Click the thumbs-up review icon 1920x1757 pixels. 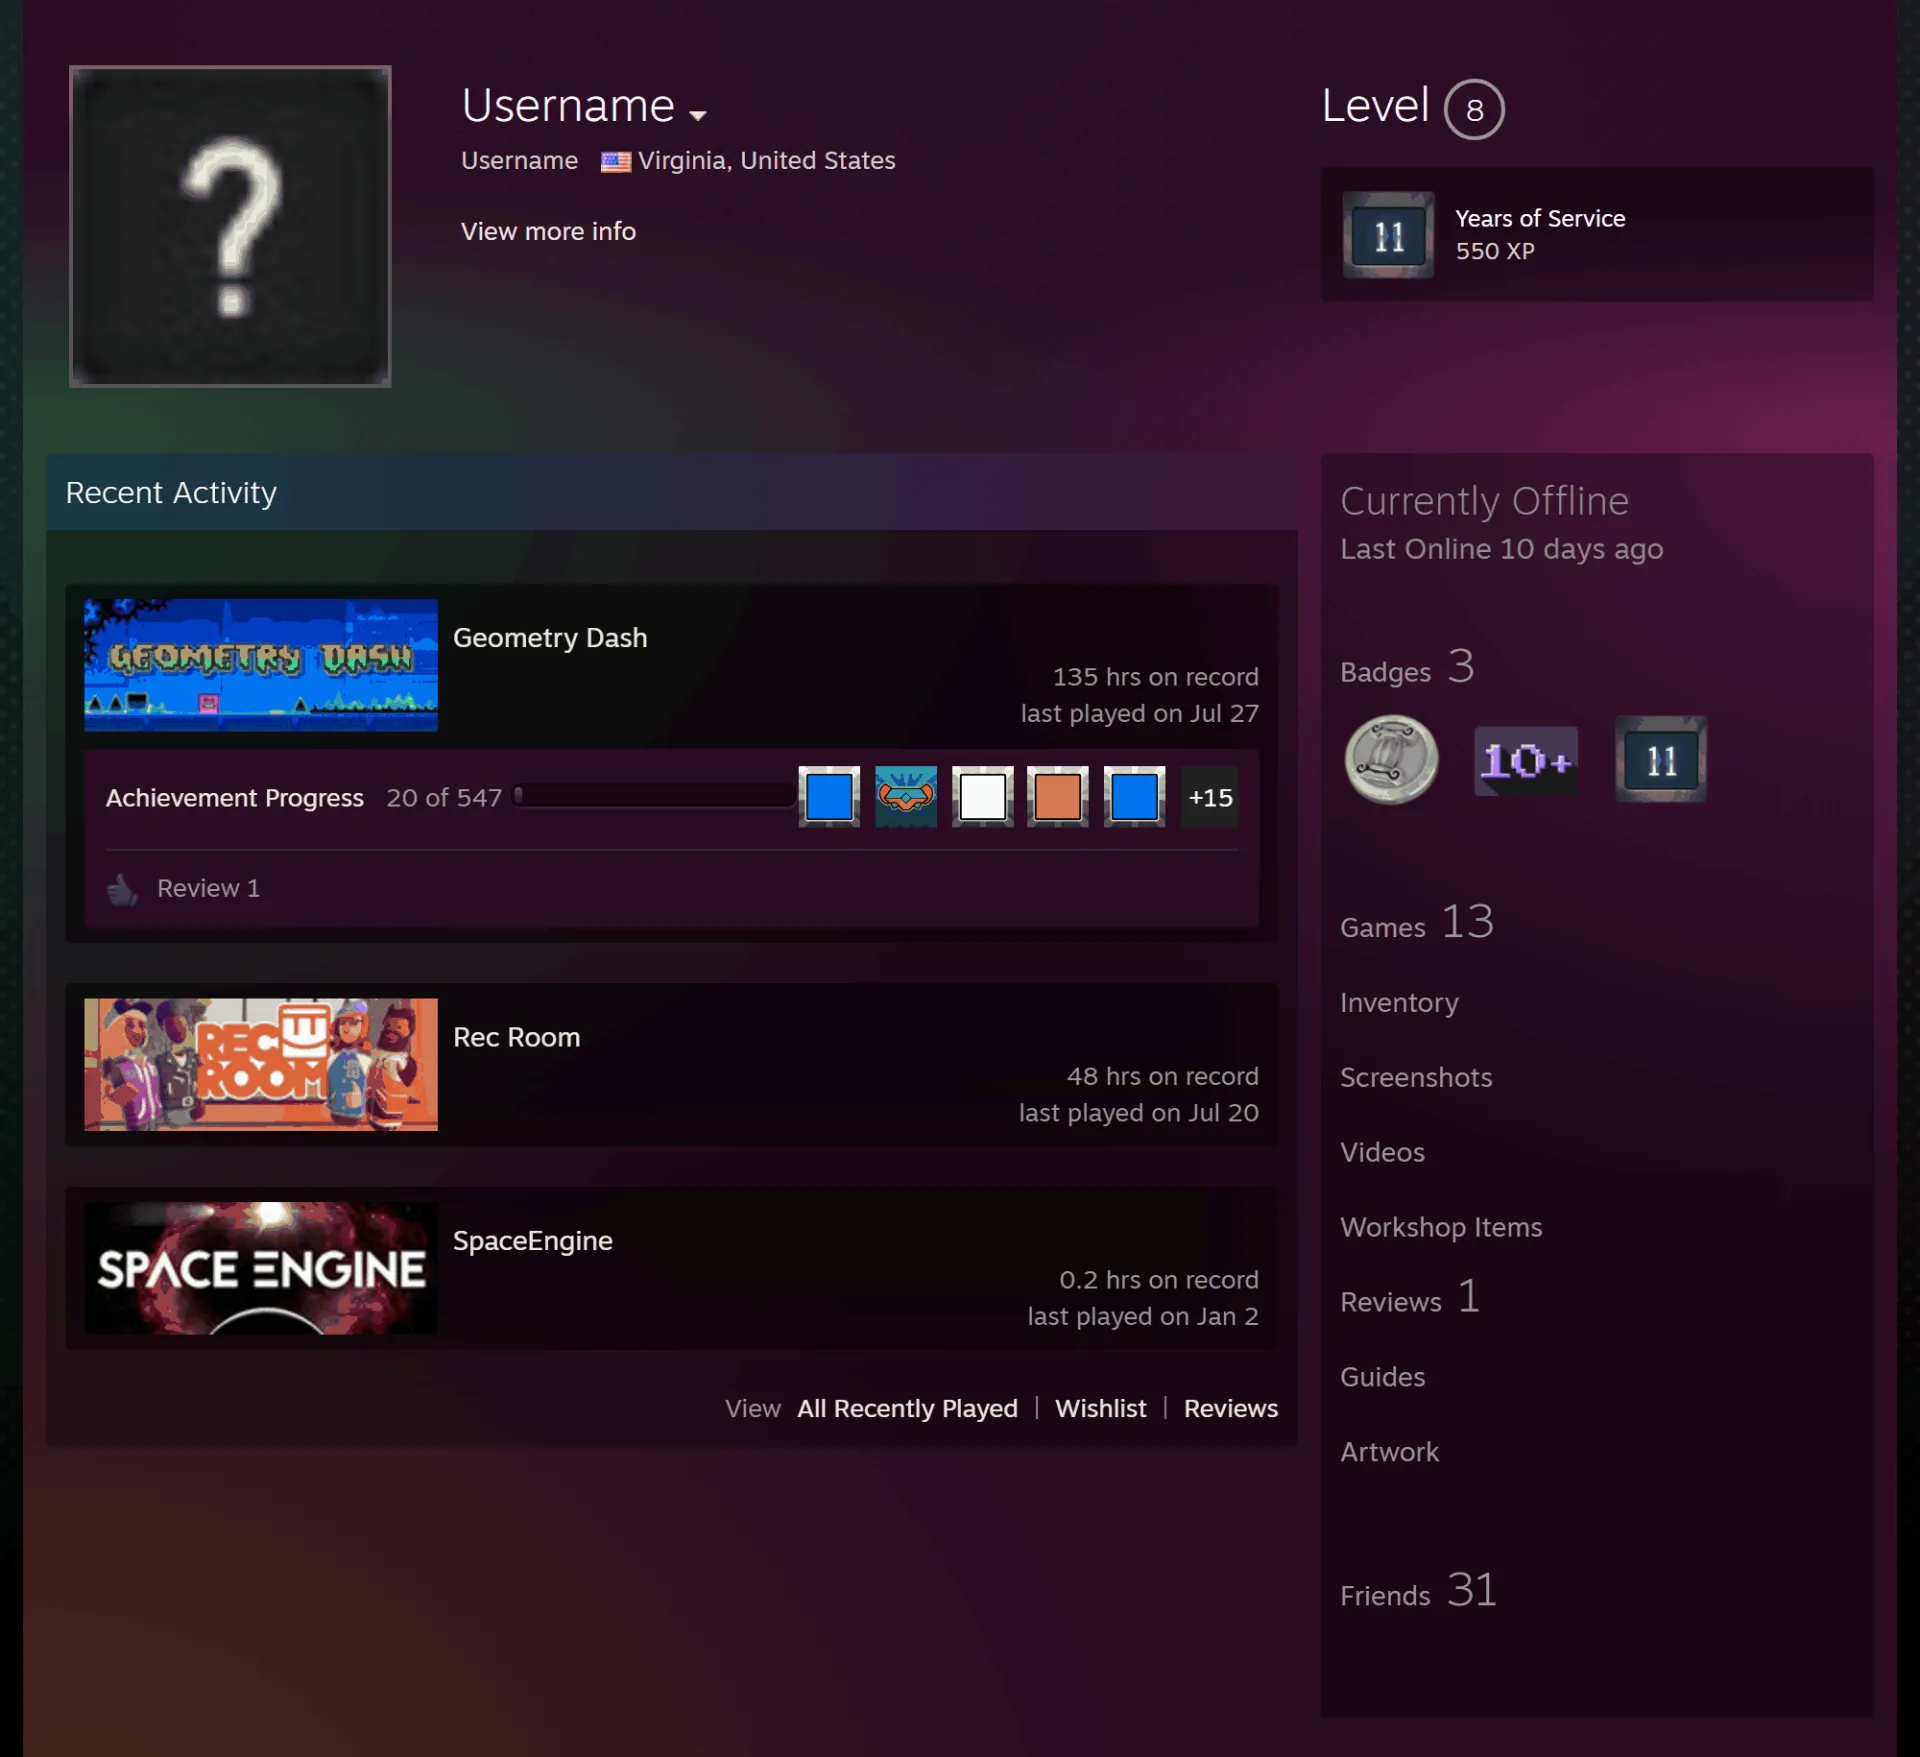[122, 888]
